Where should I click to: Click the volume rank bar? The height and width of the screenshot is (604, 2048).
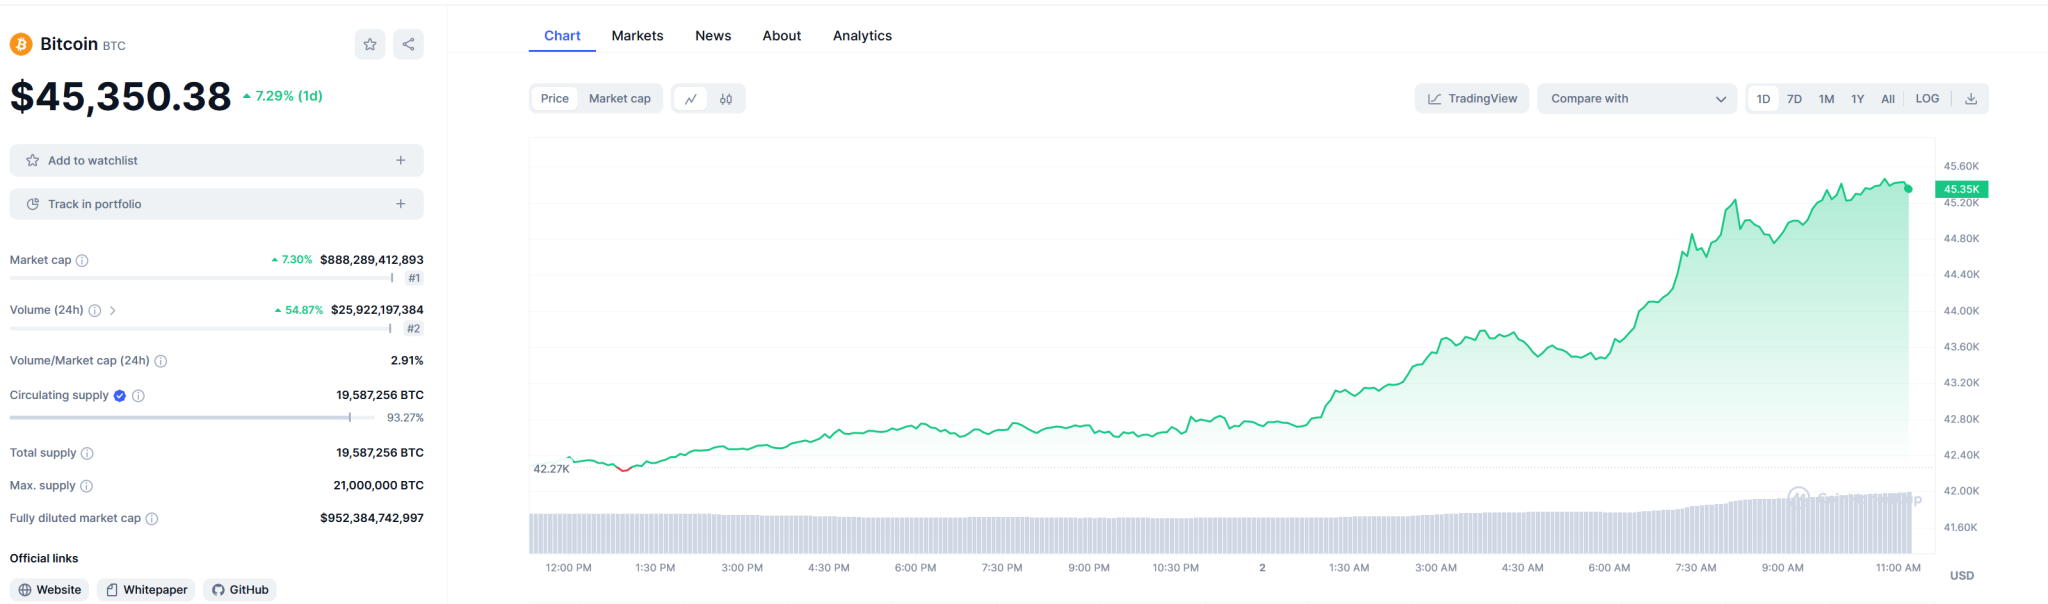(201, 328)
